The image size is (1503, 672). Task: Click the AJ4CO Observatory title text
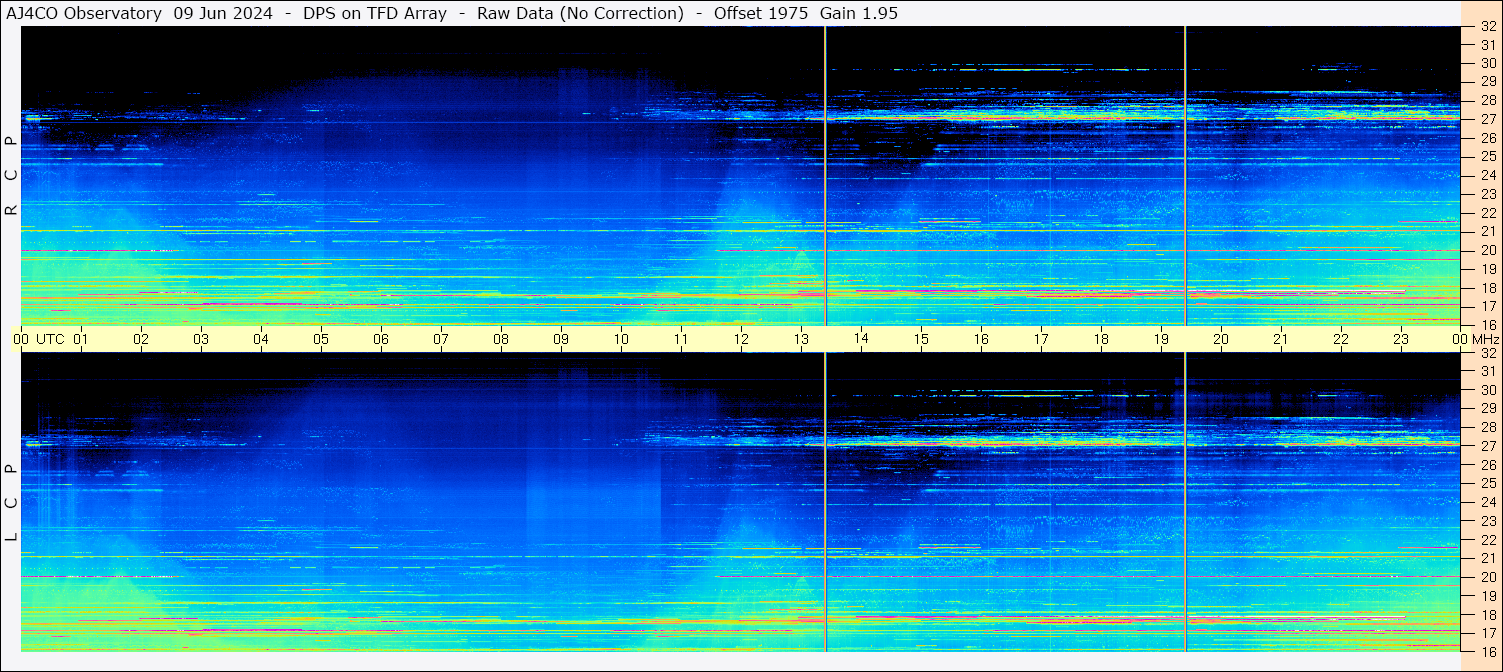(x=84, y=13)
